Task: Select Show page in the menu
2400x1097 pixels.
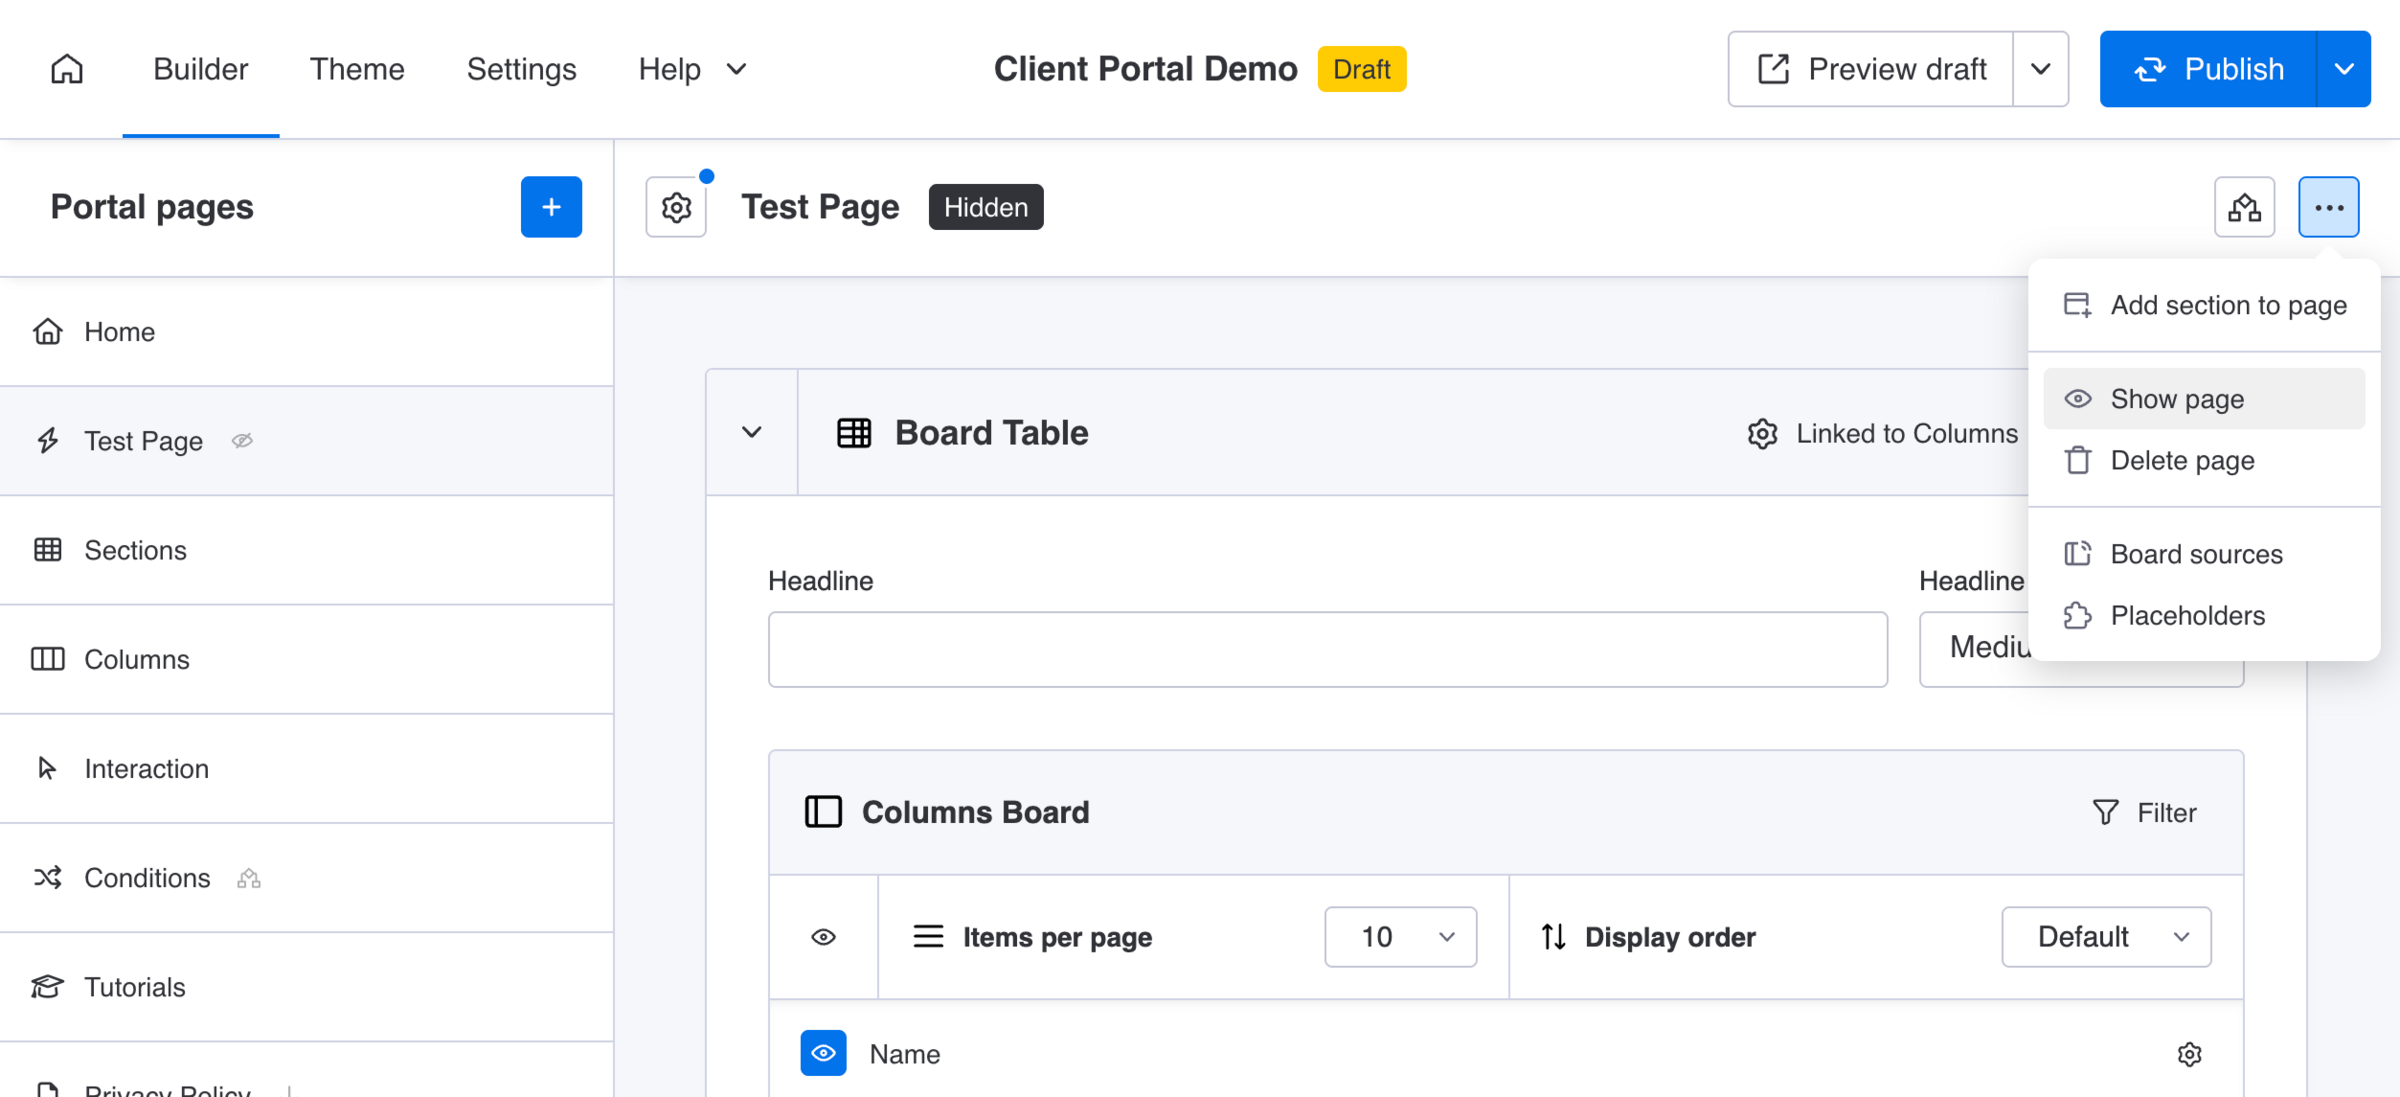Action: (x=2203, y=399)
